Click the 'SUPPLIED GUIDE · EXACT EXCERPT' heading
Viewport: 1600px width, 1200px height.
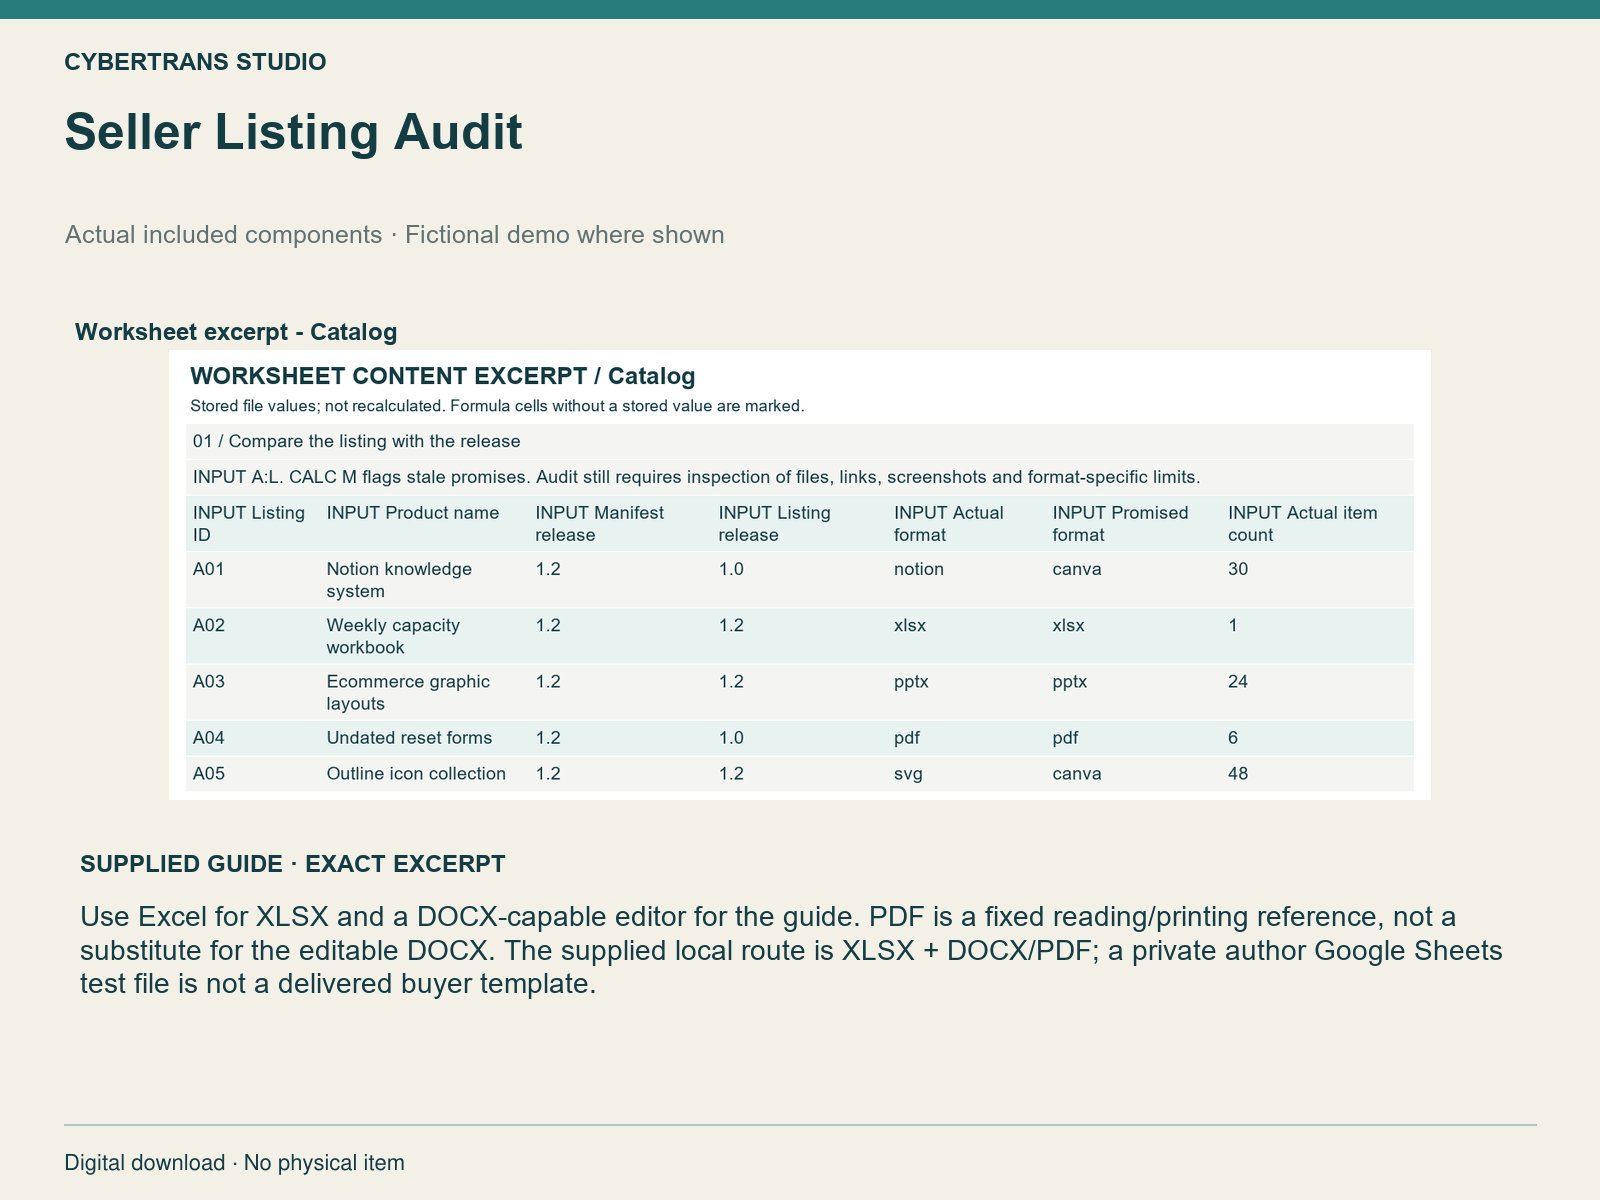pos(293,864)
